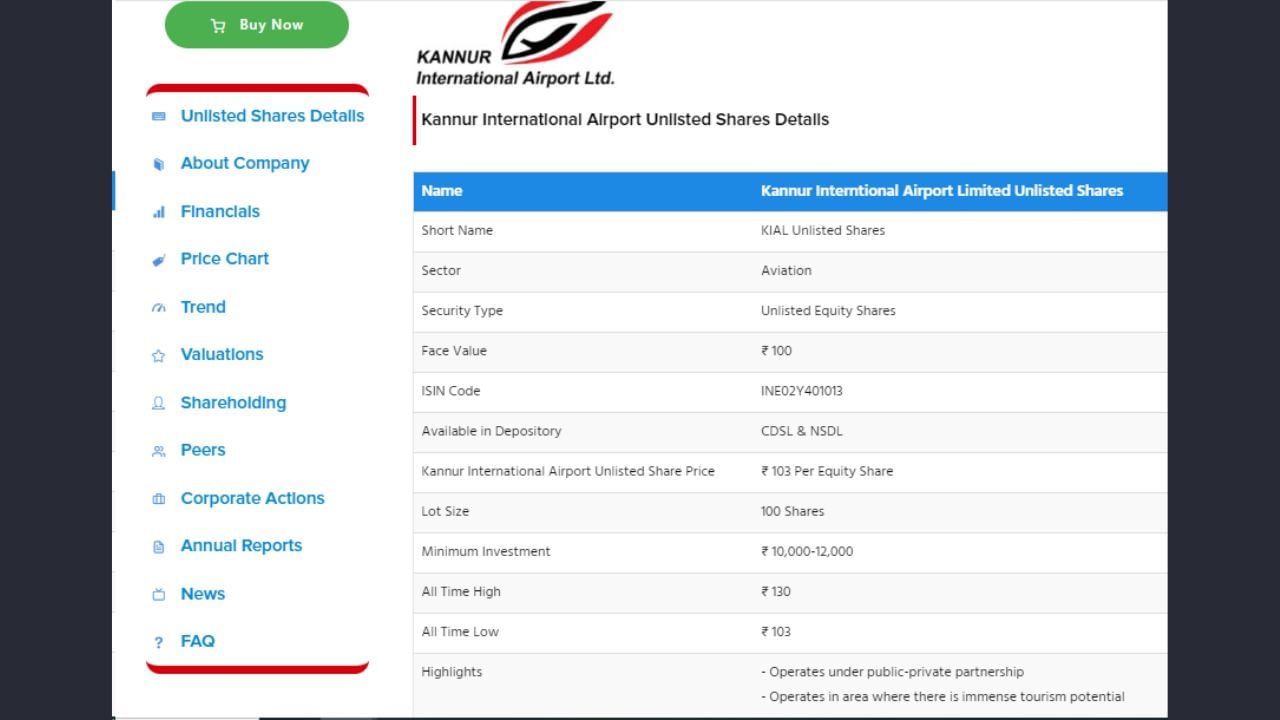Select the value KIAL Unlisted Shares
Viewport: 1280px width, 720px height.
click(x=823, y=231)
